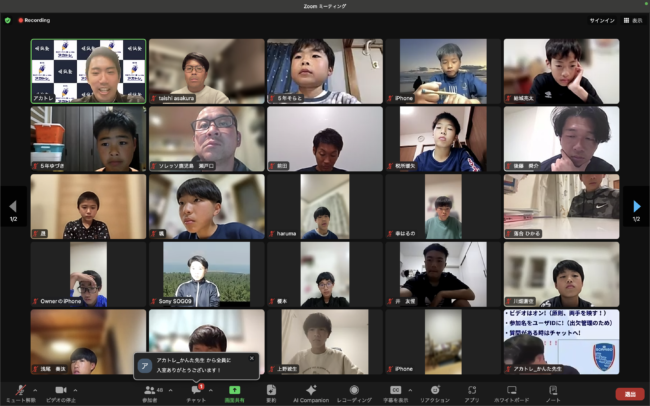
Task: Click the green Share Screen icon
Action: 234,389
